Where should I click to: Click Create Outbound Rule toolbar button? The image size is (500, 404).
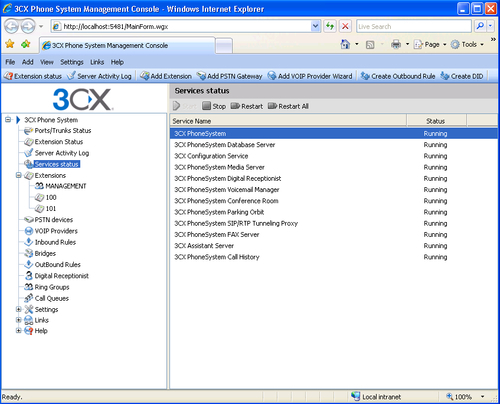pos(398,76)
